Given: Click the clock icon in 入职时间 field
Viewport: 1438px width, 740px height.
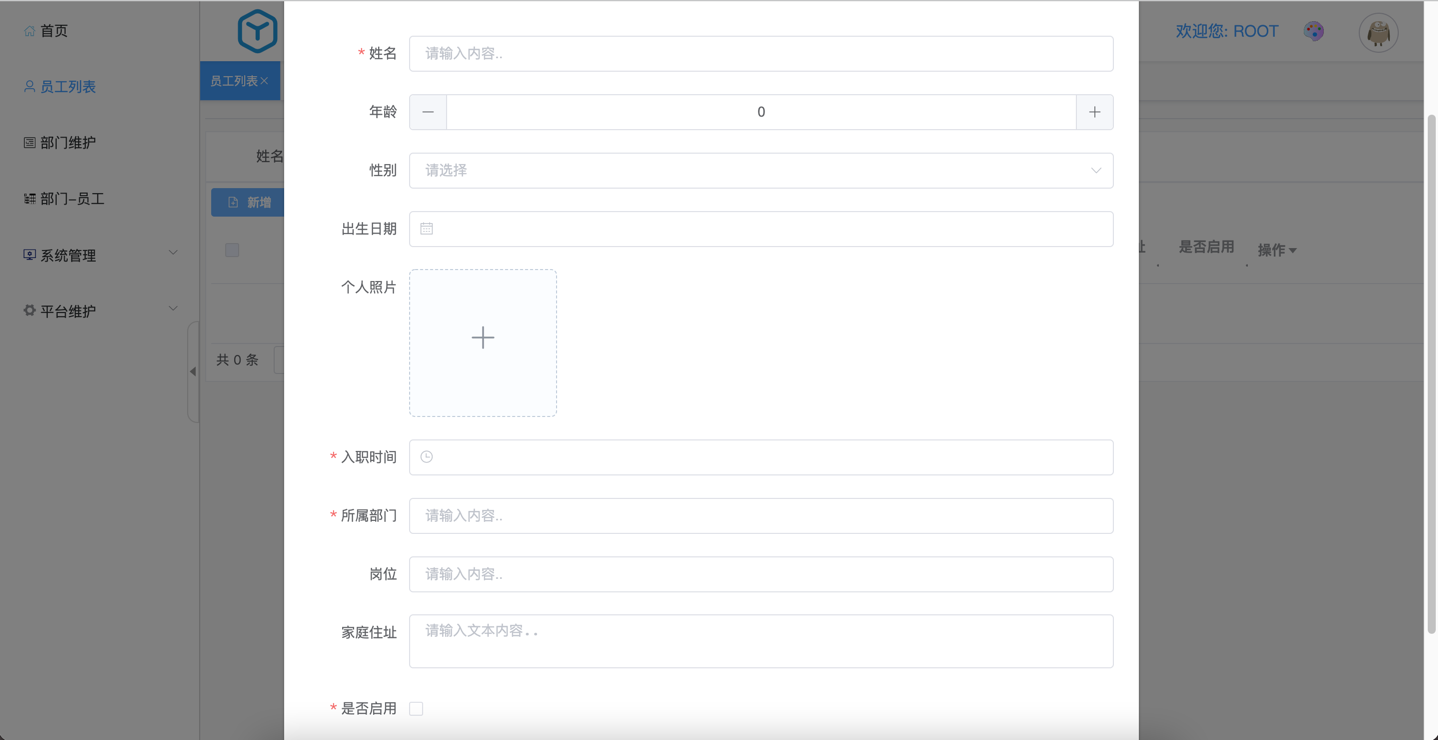Looking at the screenshot, I should [427, 457].
